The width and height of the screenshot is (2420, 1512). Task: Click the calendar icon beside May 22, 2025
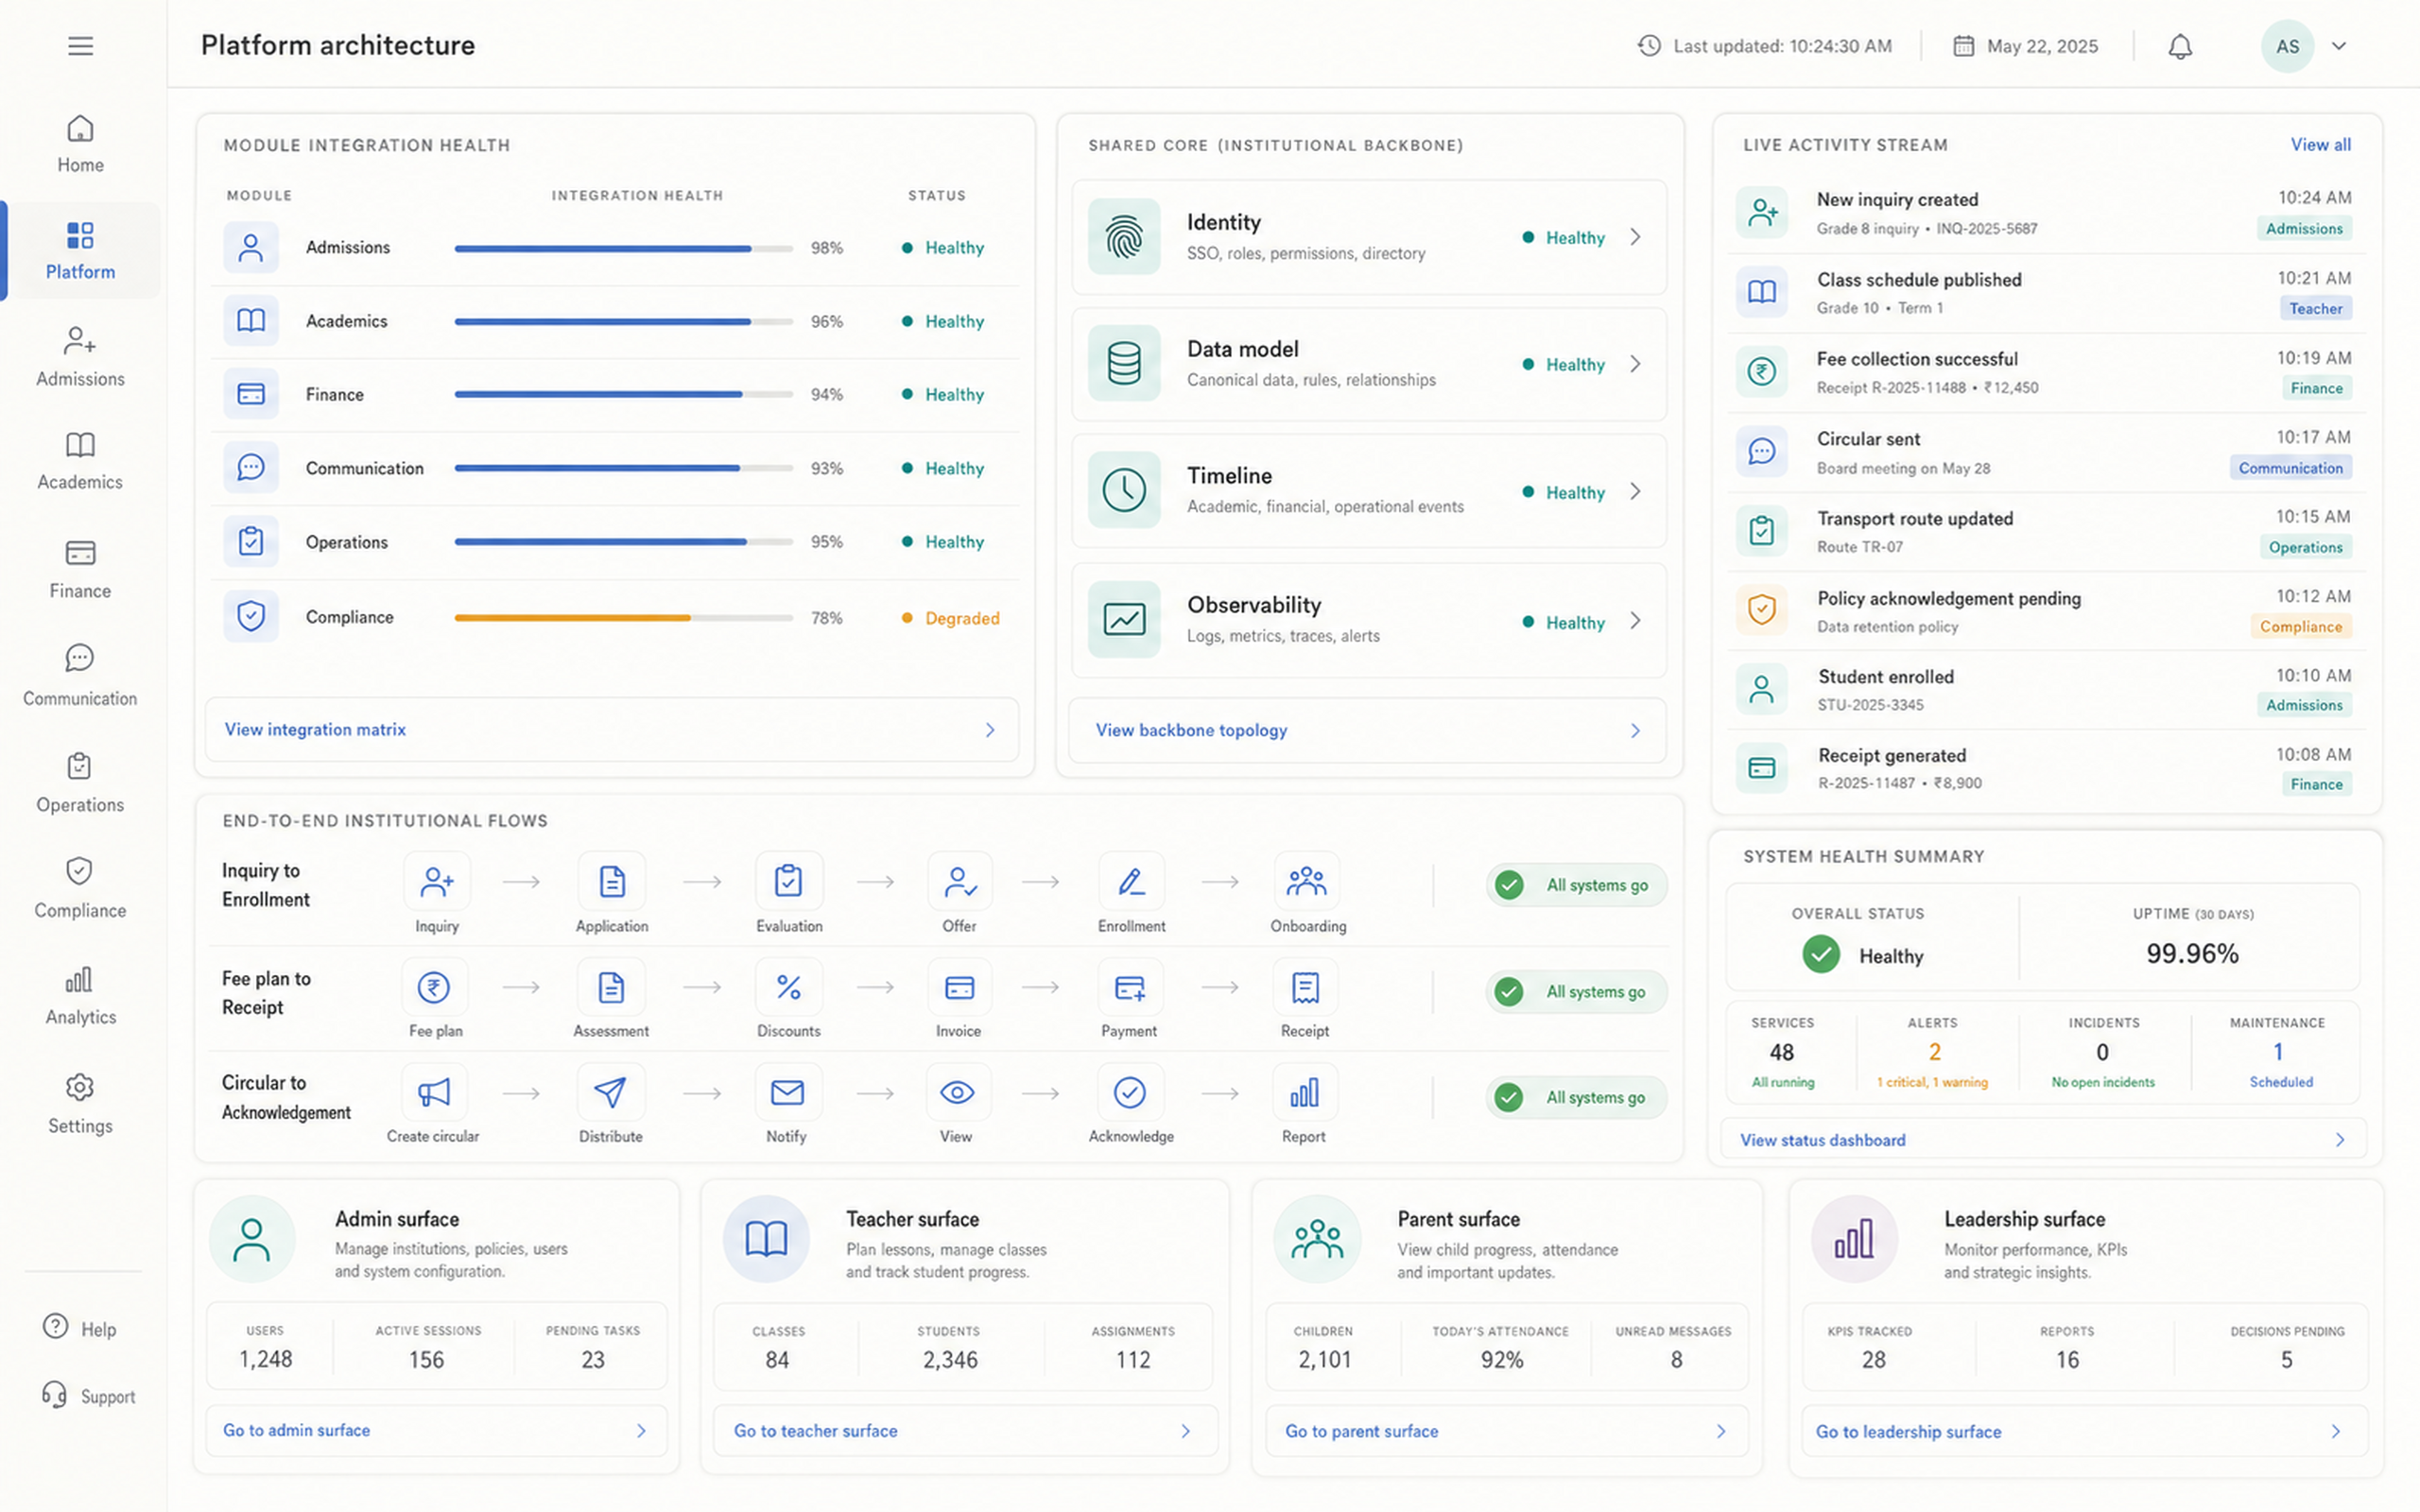[1963, 46]
